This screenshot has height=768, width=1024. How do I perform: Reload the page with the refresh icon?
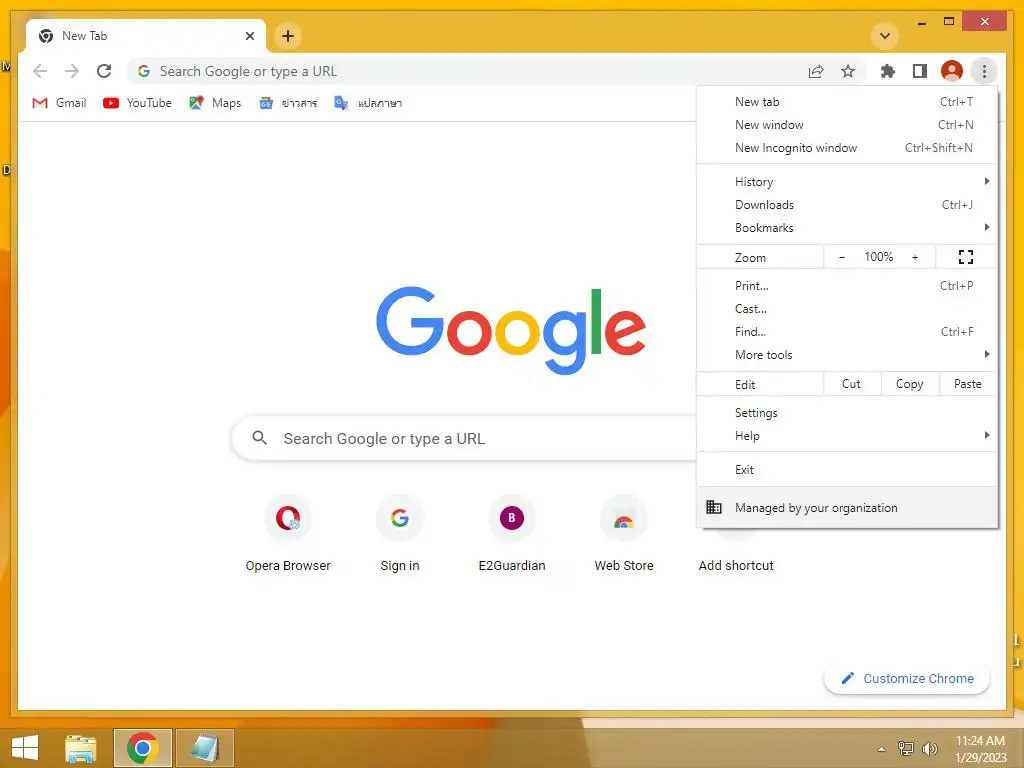104,71
